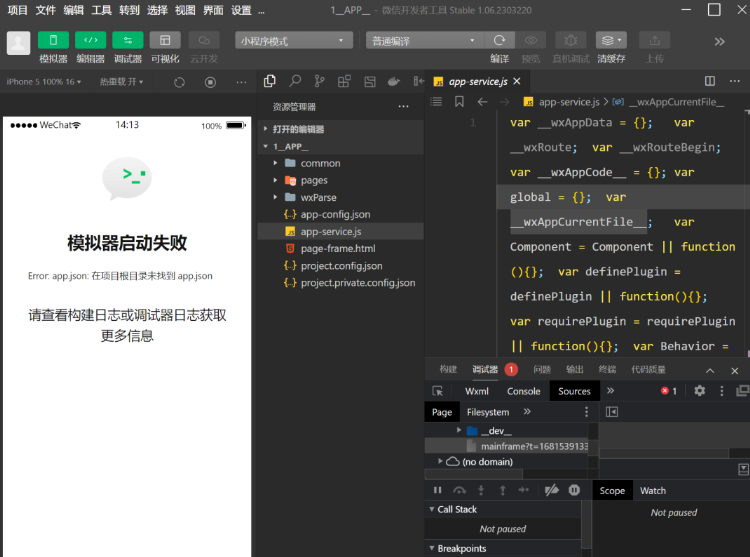Image resolution: width=750 pixels, height=557 pixels.
Task: Click the docker whale icon
Action: pyautogui.click(x=393, y=82)
